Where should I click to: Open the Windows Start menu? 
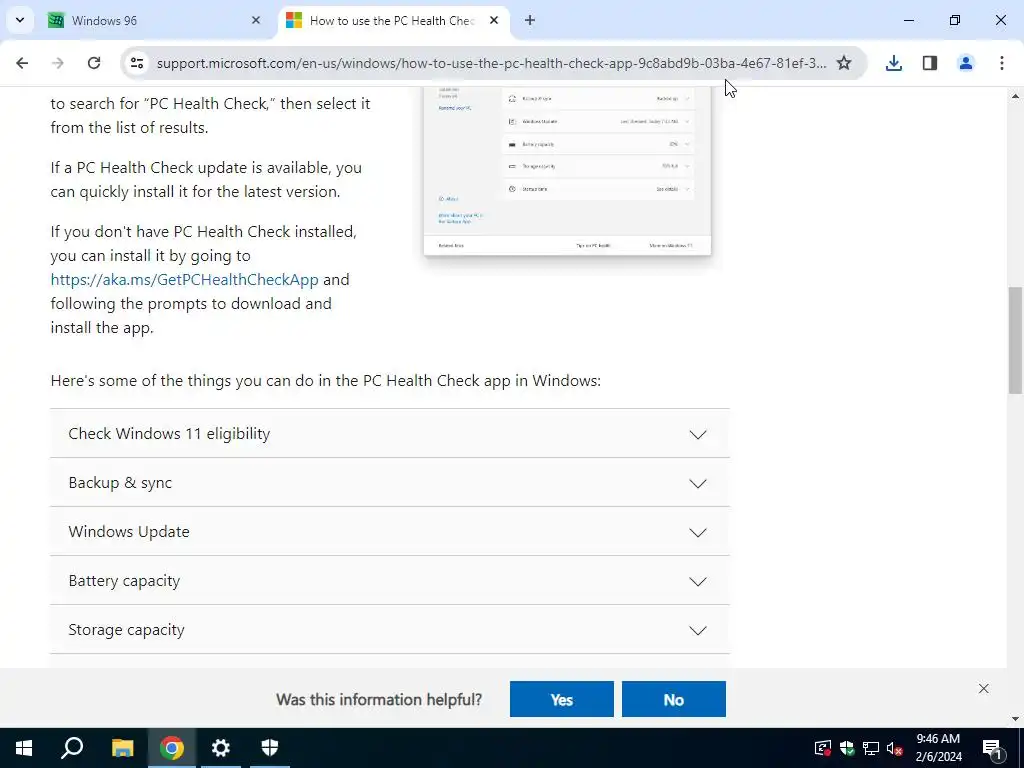(24, 748)
